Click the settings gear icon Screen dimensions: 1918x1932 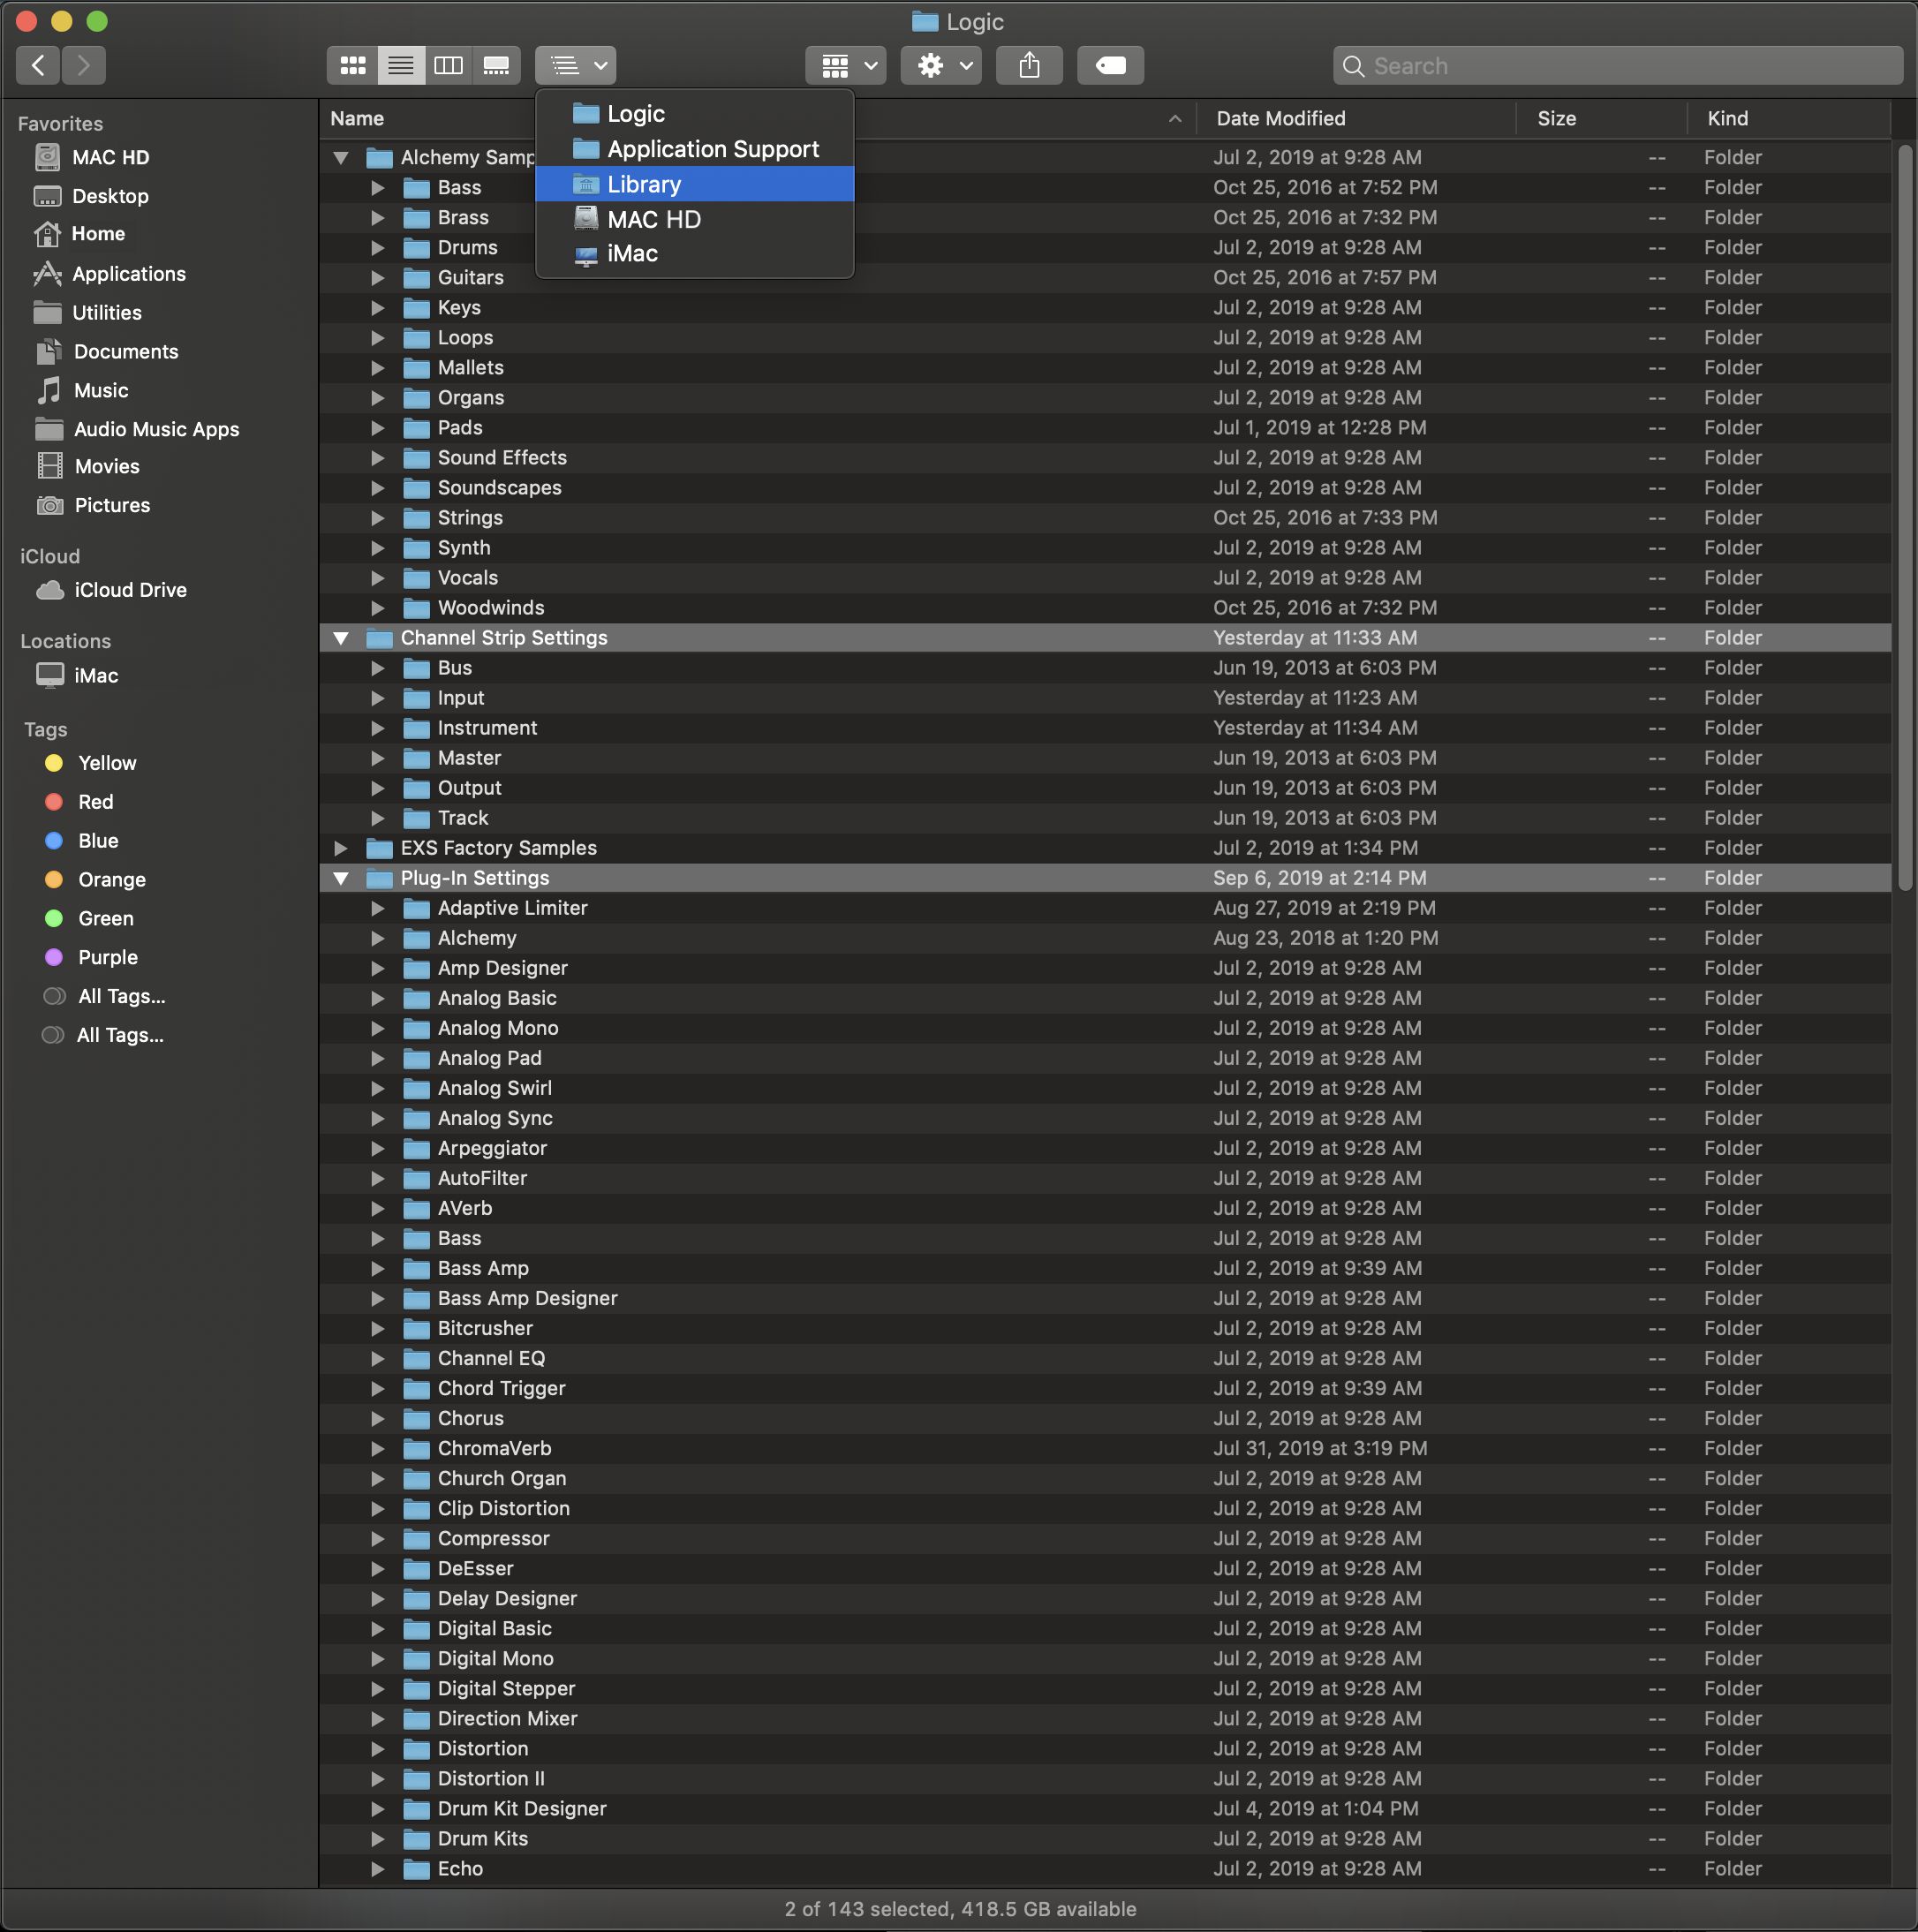(929, 64)
